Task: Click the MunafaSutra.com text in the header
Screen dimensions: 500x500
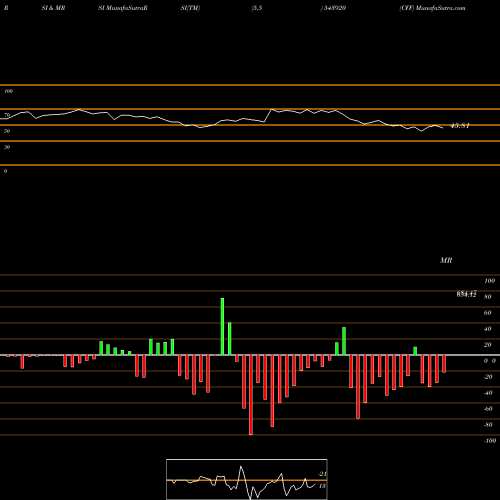Action: (441, 8)
